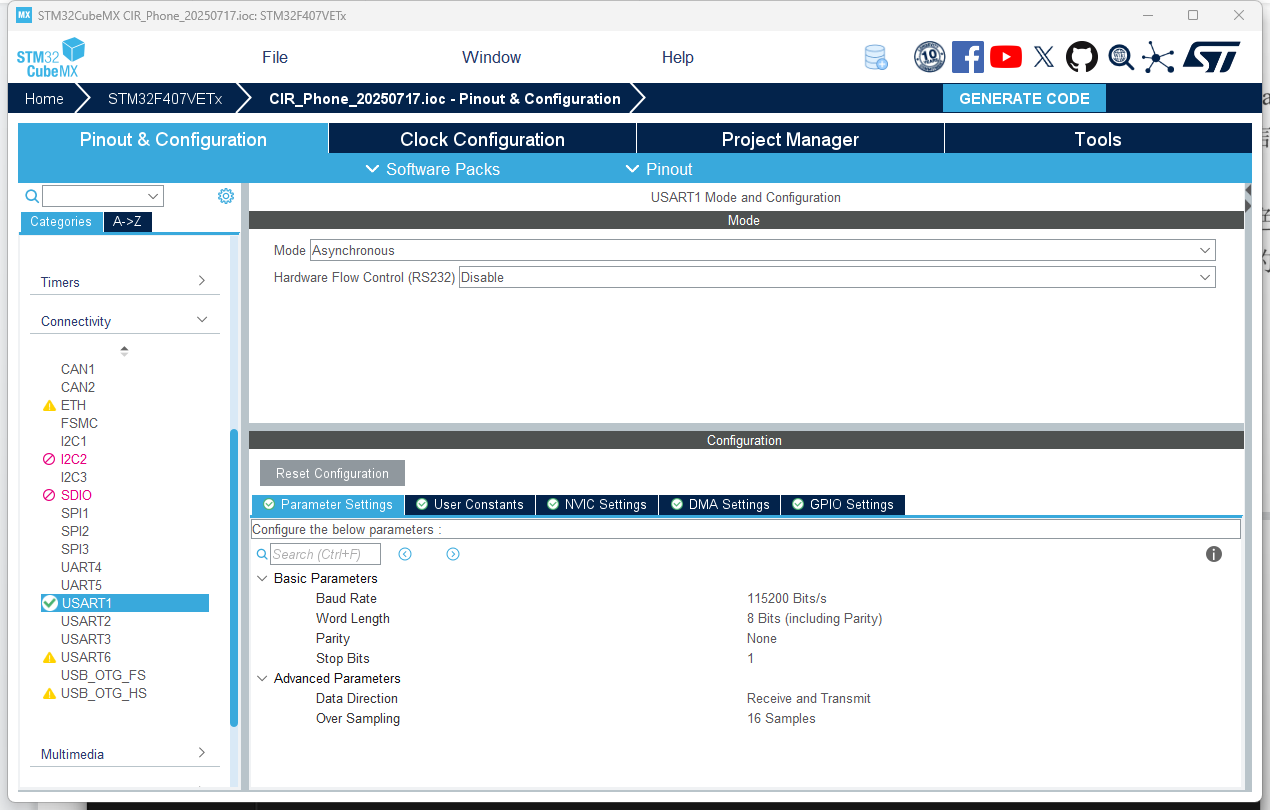Click the magnifier beside peripheral search box
This screenshot has width=1270, height=810.
click(32, 196)
